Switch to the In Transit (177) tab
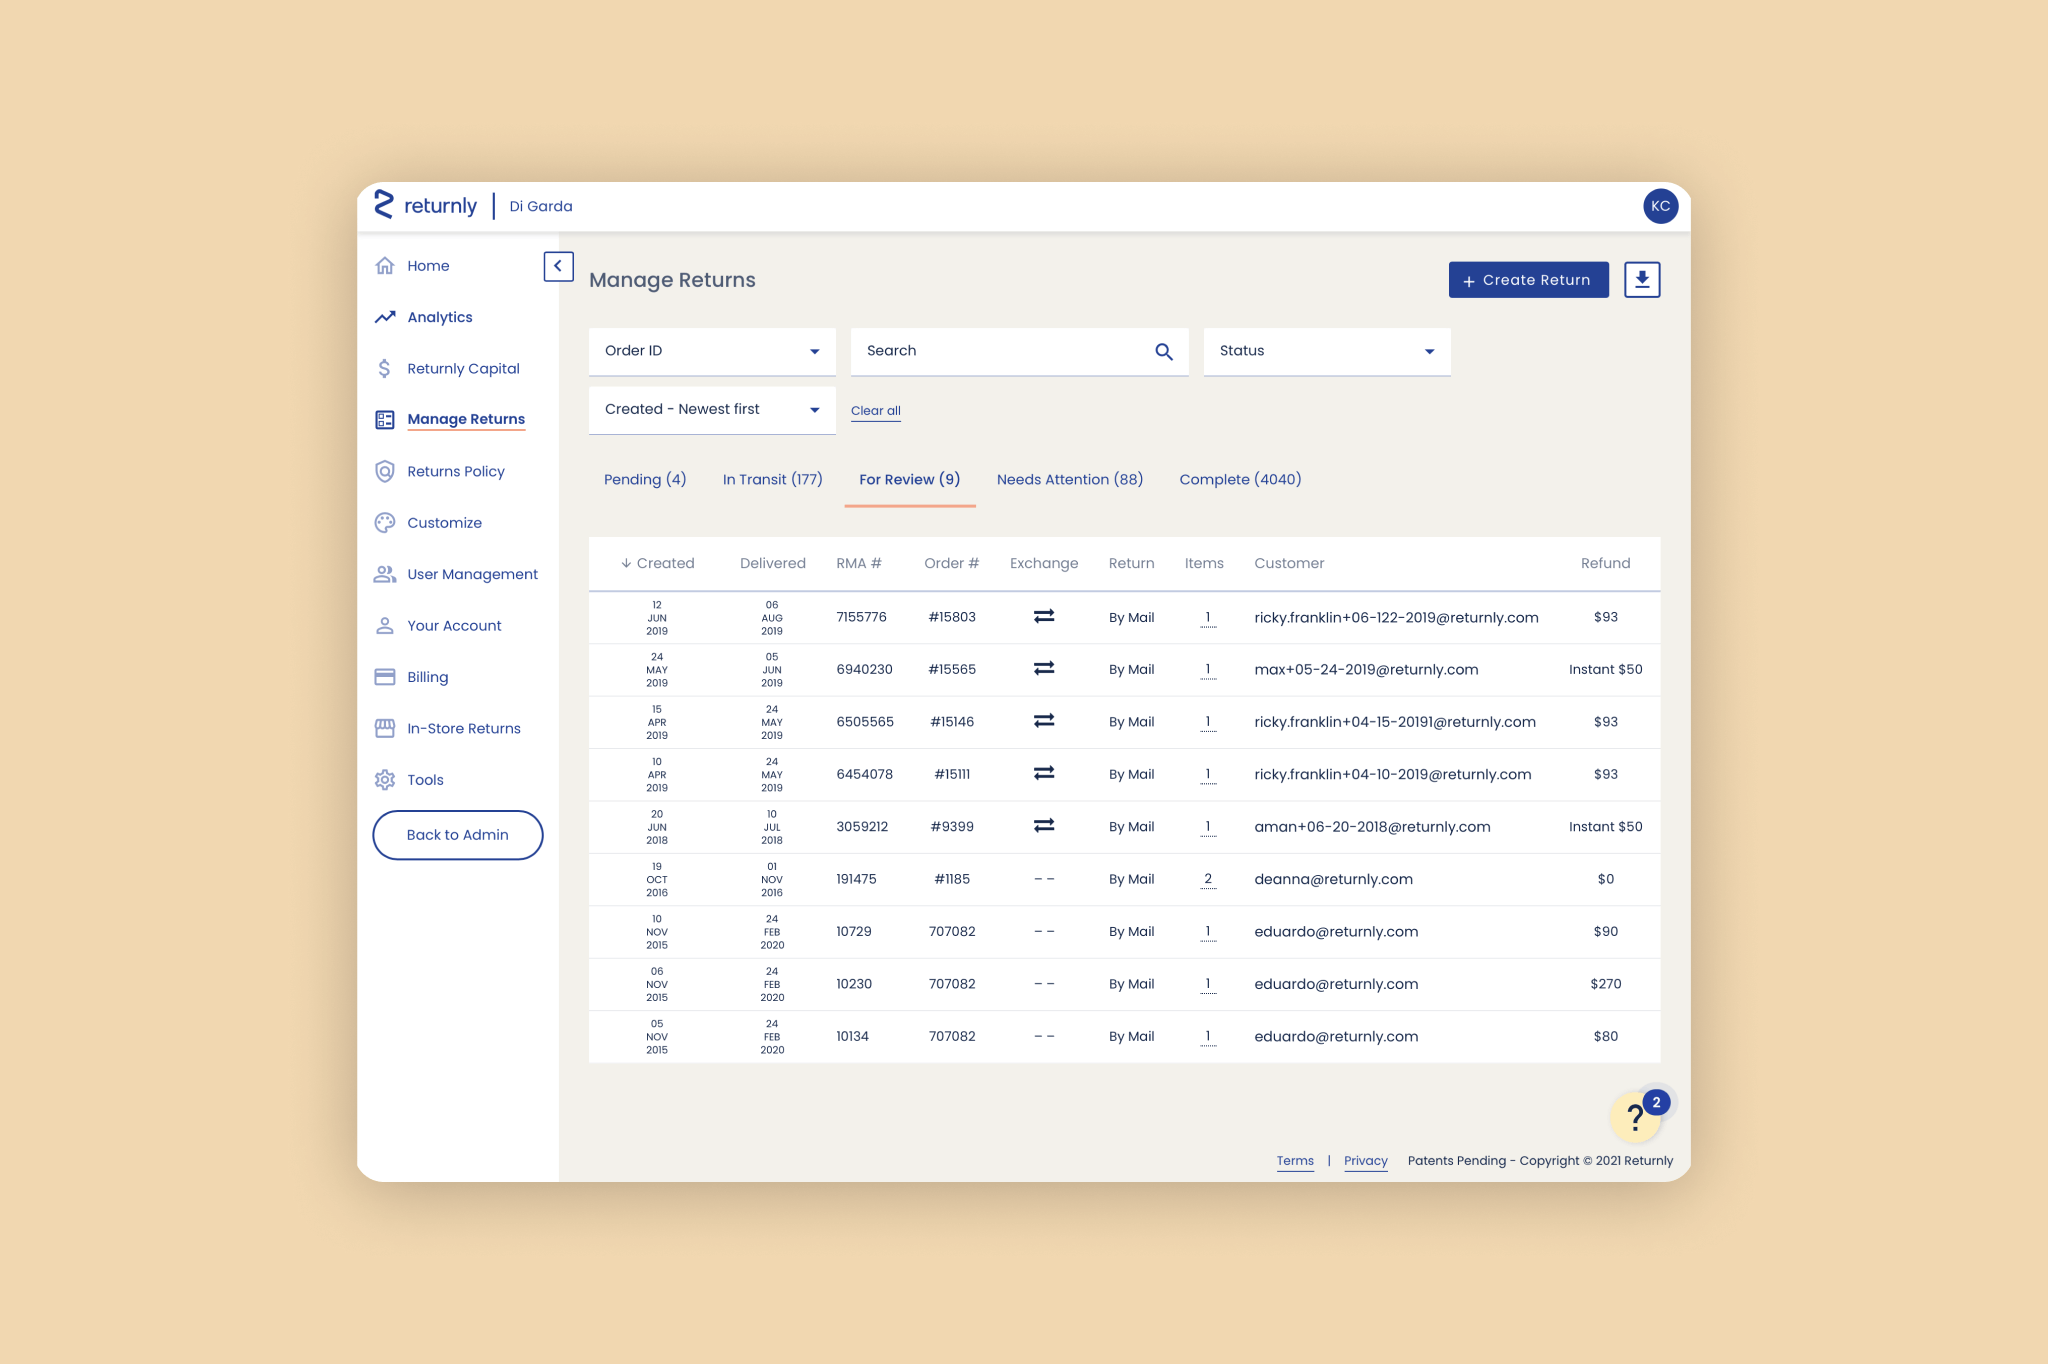The image size is (2048, 1364). [x=772, y=480]
